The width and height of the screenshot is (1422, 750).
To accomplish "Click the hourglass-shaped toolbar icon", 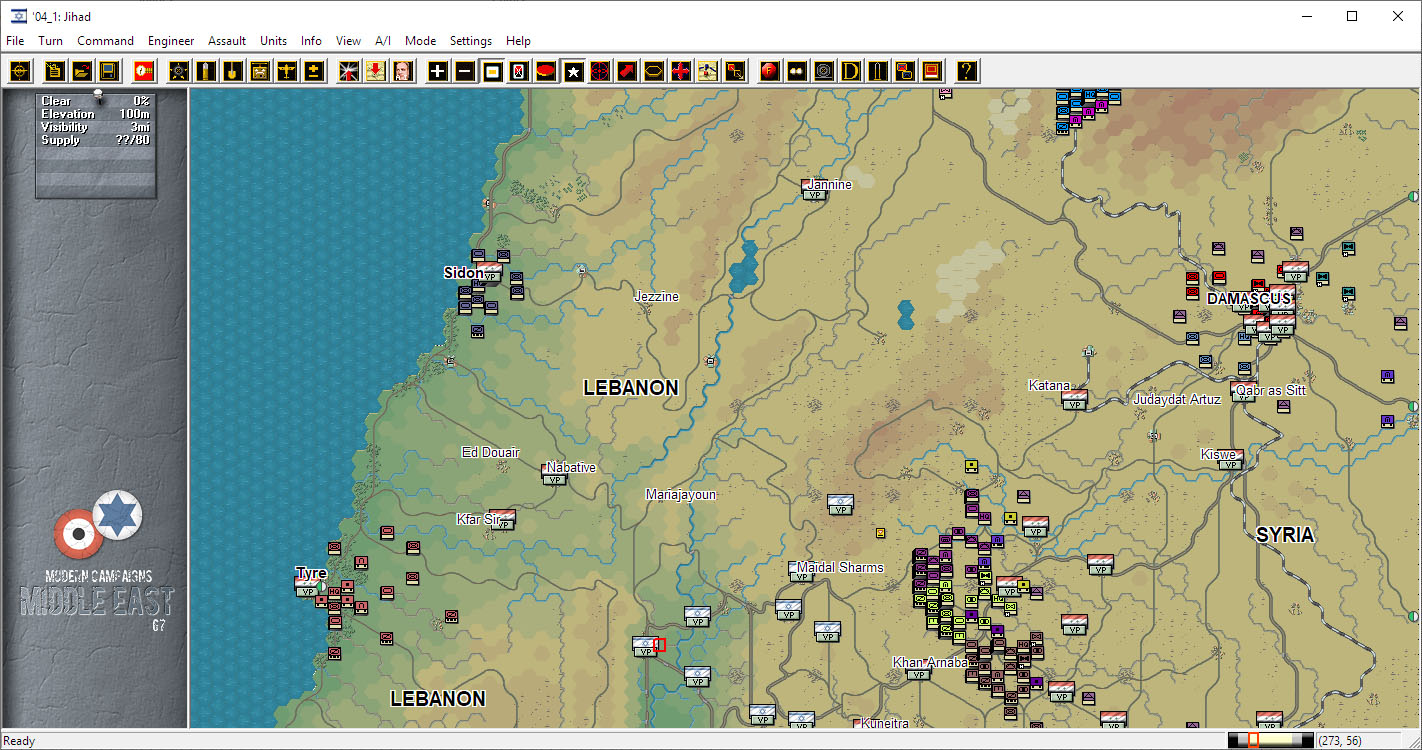I will pyautogui.click(x=519, y=71).
